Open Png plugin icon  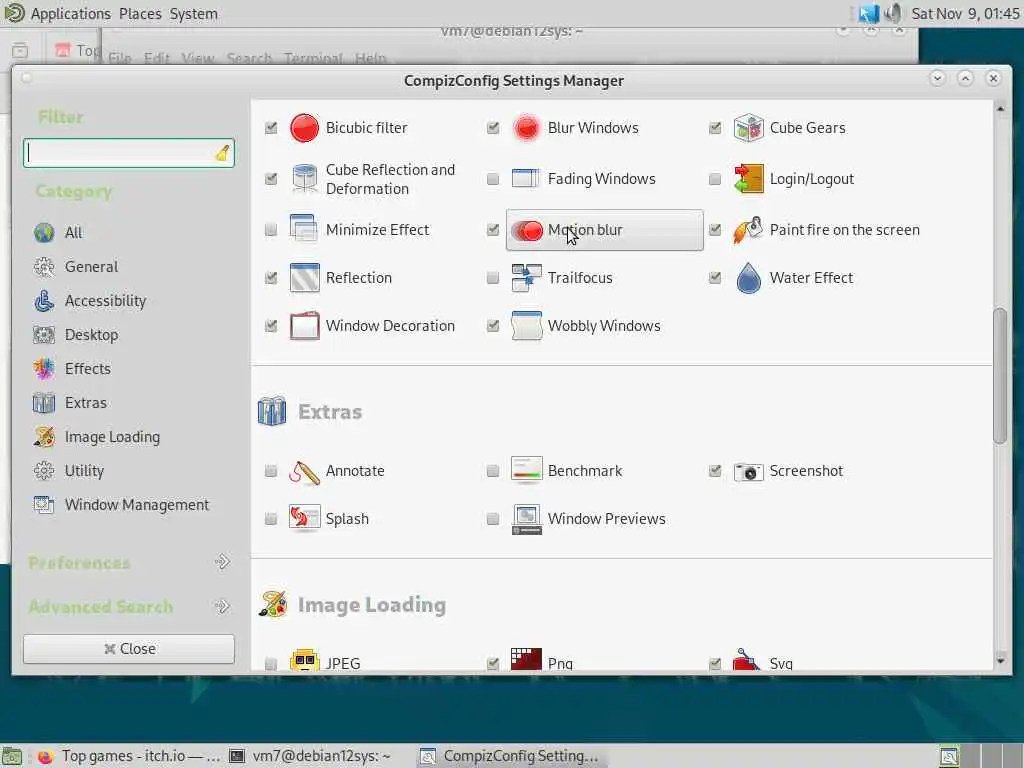526,660
